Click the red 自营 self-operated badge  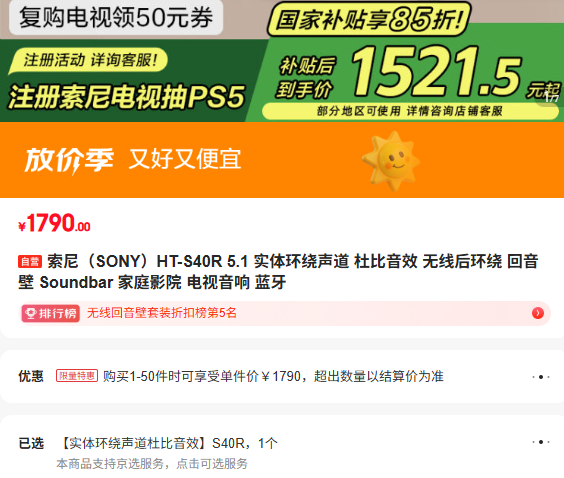[x=30, y=261]
